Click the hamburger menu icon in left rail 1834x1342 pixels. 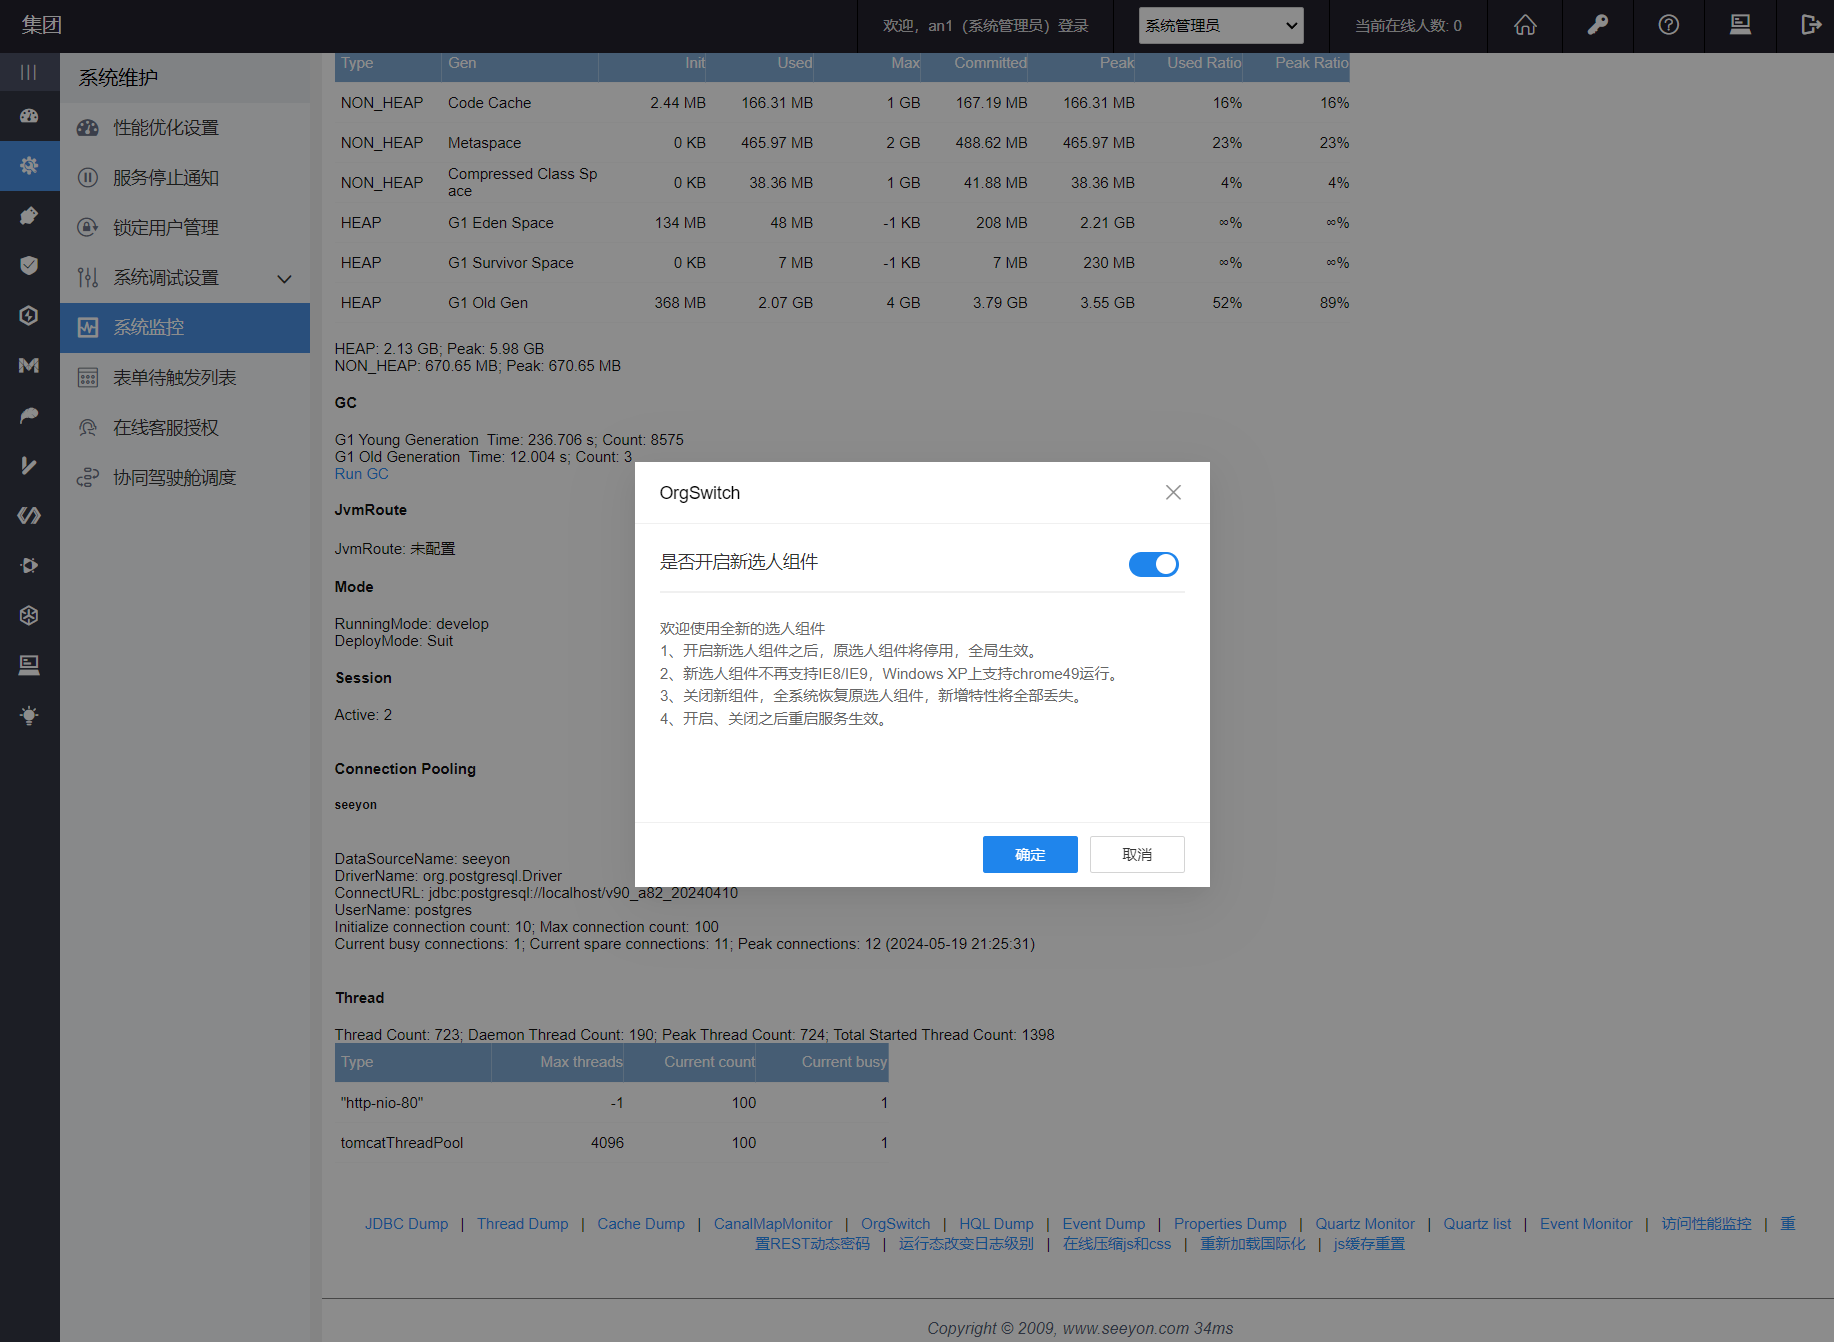(x=29, y=72)
